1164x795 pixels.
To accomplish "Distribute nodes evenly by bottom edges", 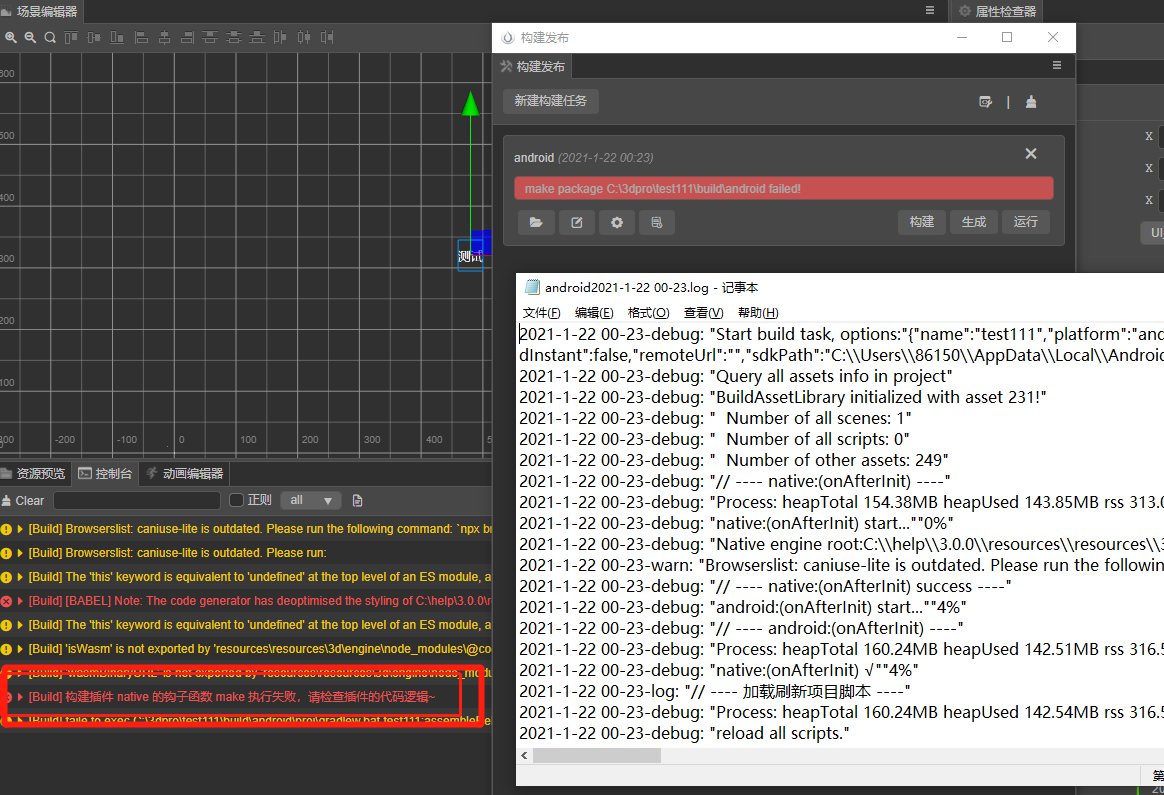I will click(x=257, y=37).
